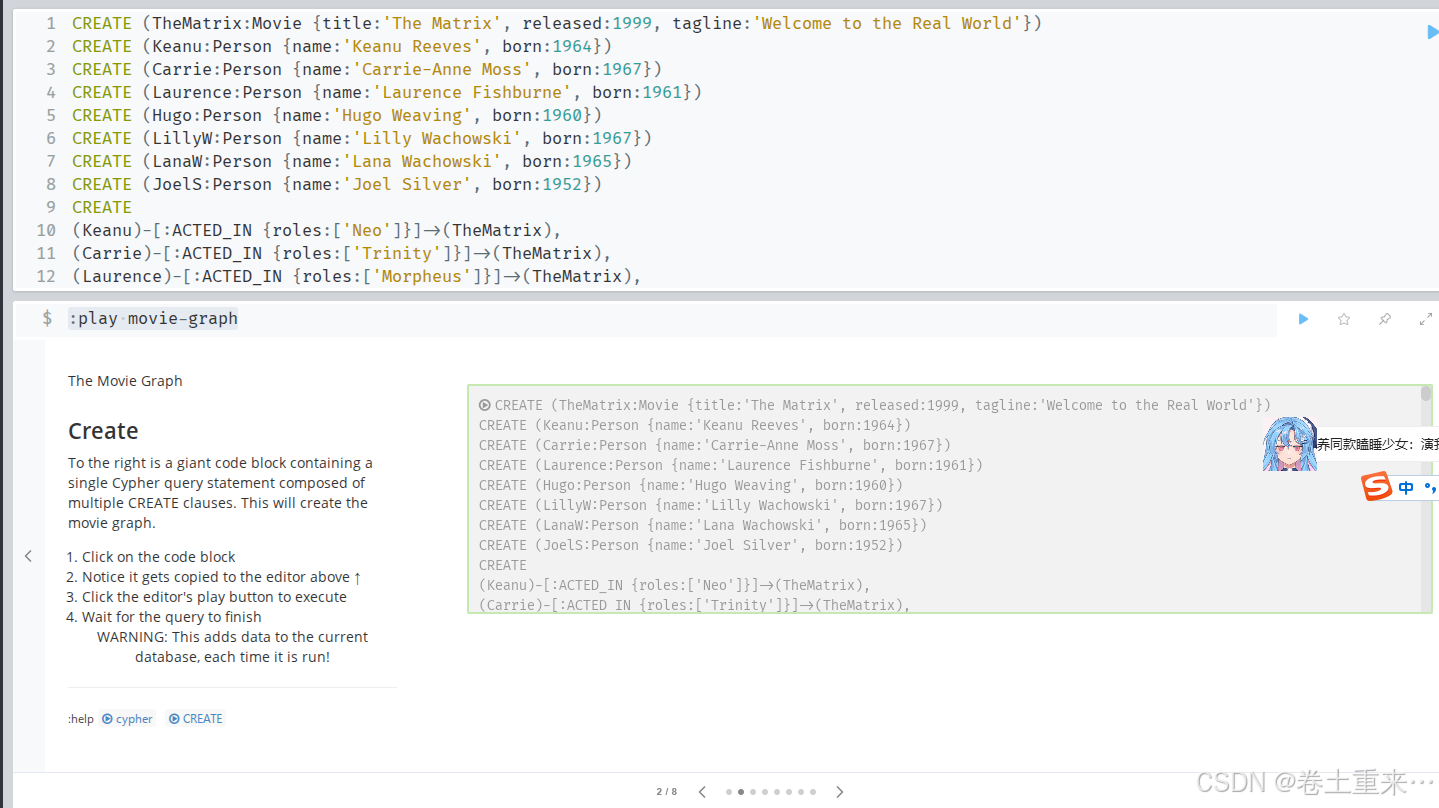Image resolution: width=1439 pixels, height=808 pixels.
Task: Jump to first pagination dot
Action: pos(728,792)
